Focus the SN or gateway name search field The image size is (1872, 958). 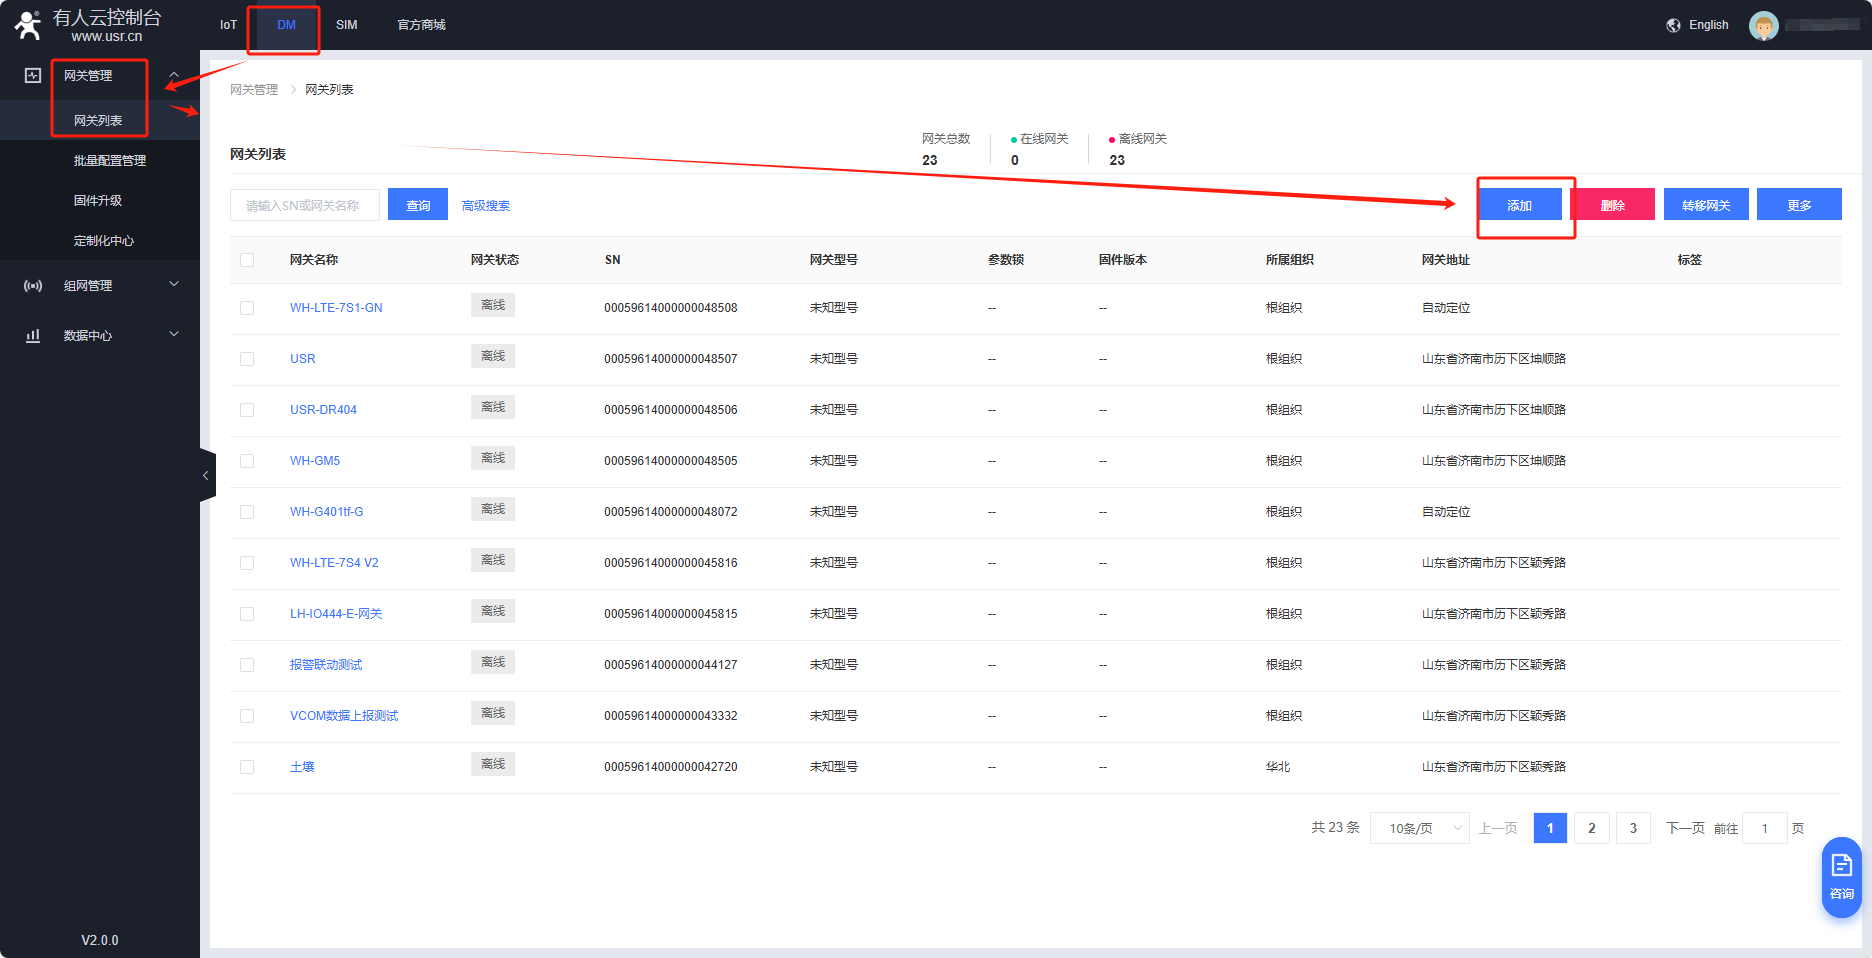click(304, 206)
